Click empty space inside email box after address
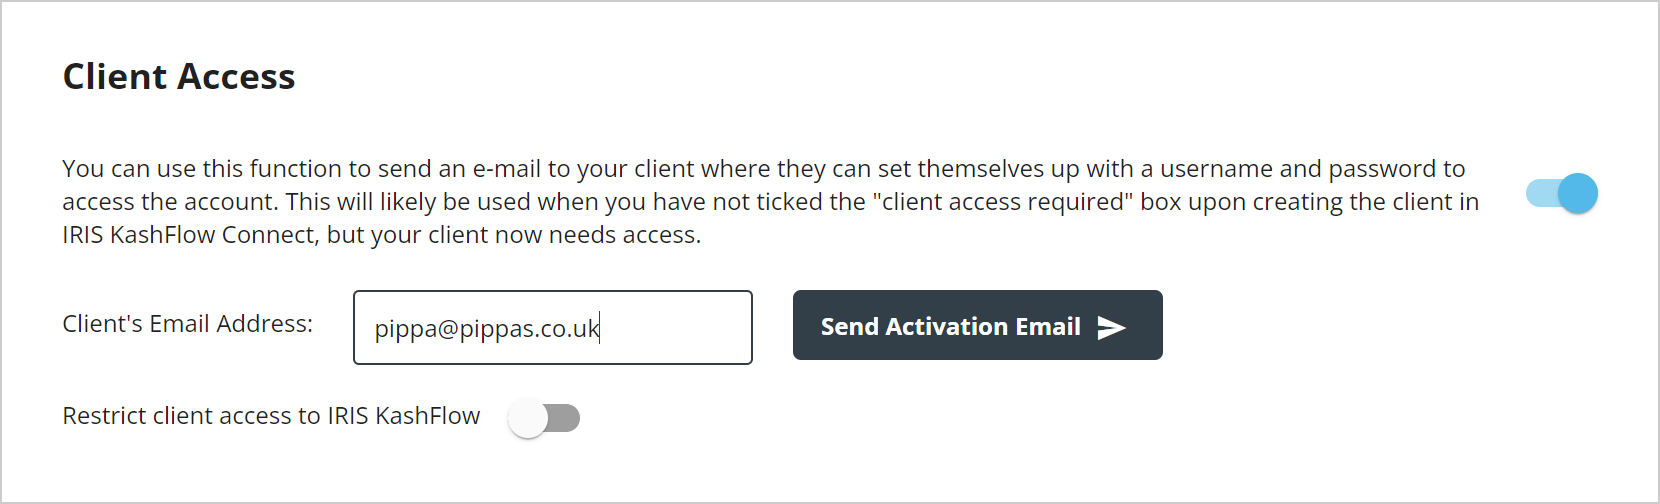The width and height of the screenshot is (1660, 504). click(x=675, y=328)
